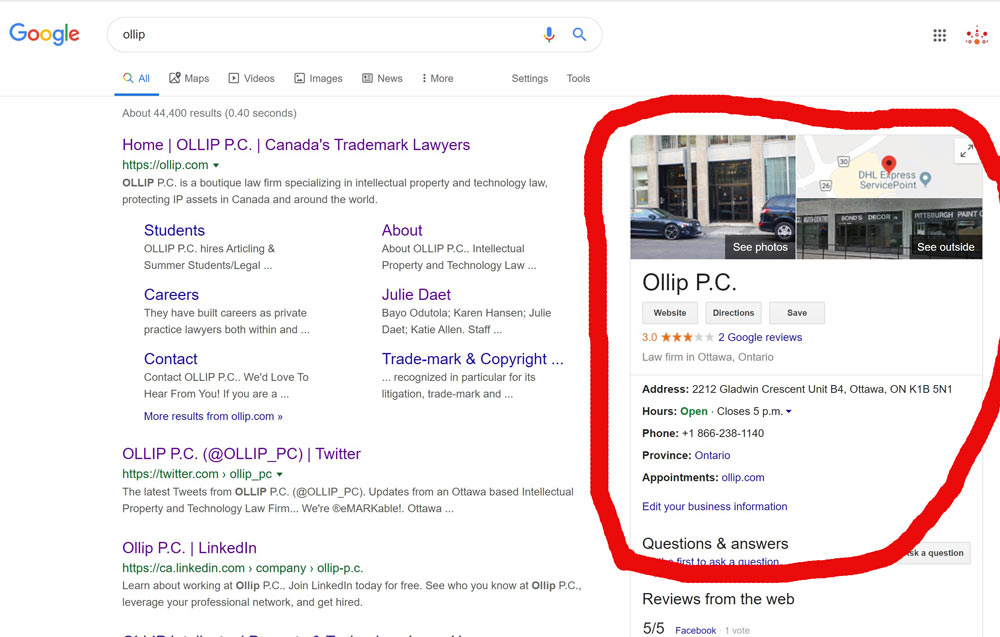Click the Save button
The image size is (1000, 637).
797,313
